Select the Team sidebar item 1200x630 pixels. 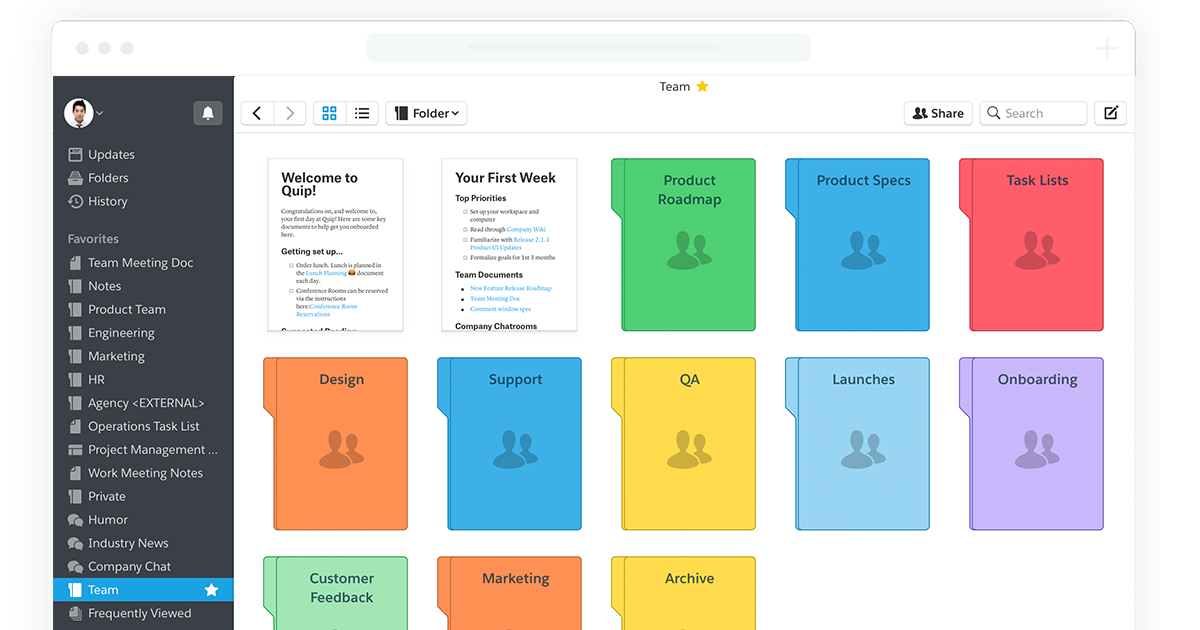tap(143, 590)
